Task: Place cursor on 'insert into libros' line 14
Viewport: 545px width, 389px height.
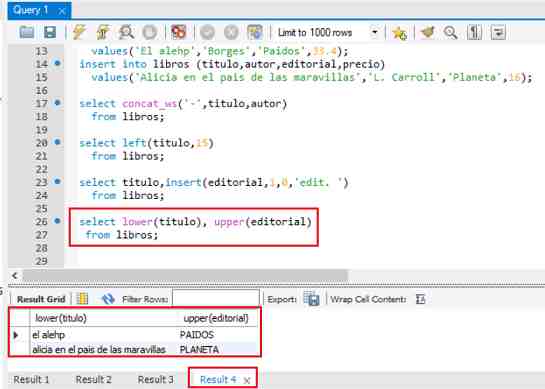Action: [232, 64]
